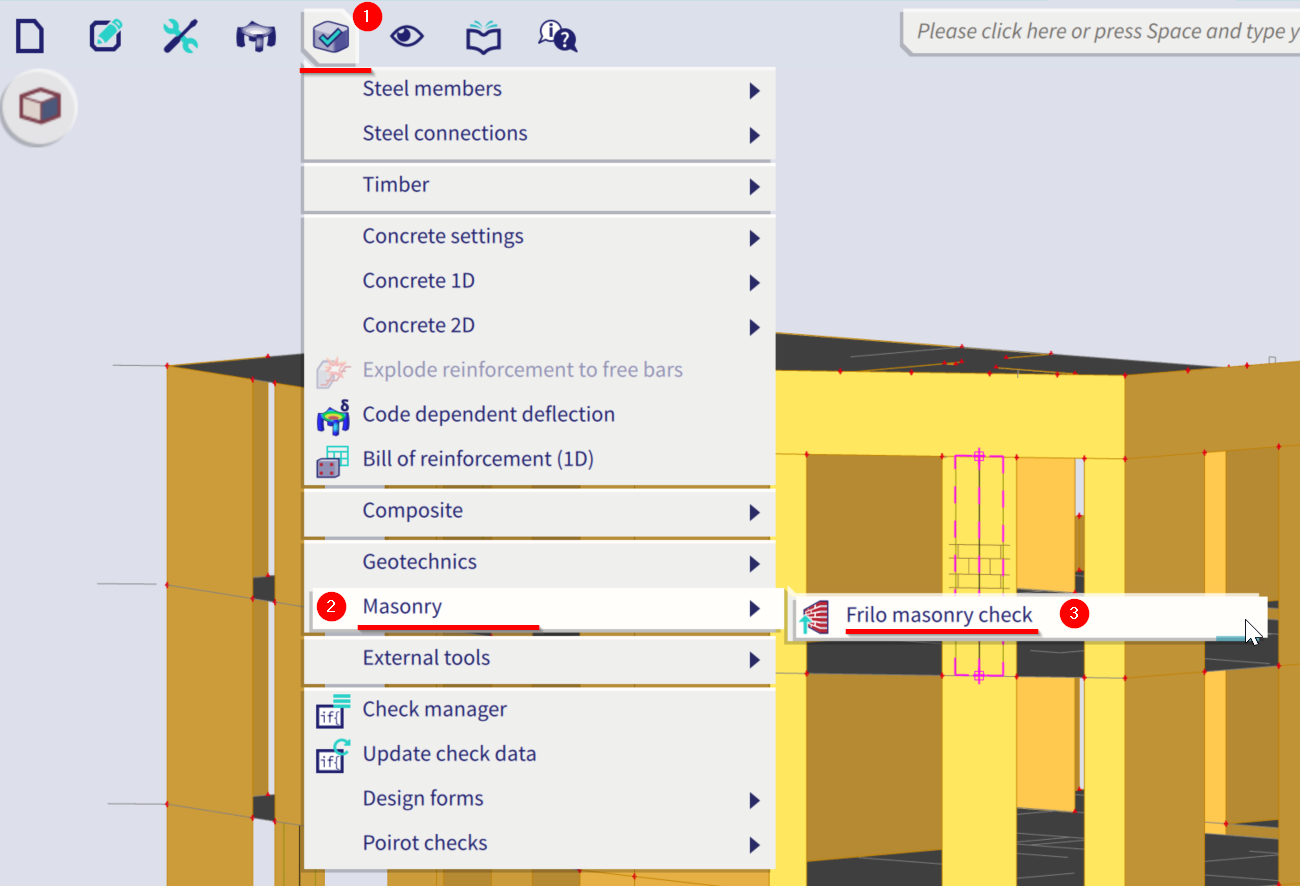
Task: Open the Timber menu entry
Action: point(396,184)
